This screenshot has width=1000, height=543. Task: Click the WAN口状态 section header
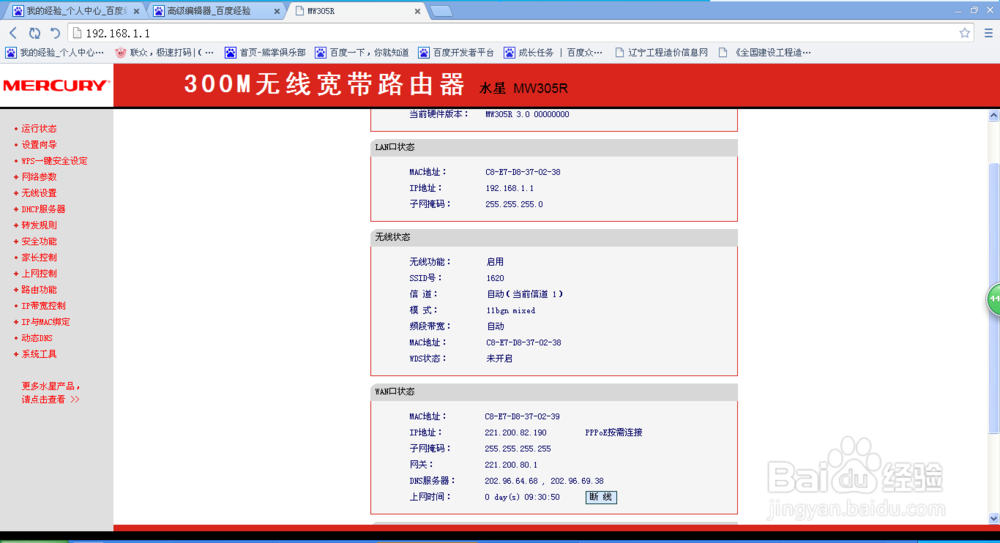pos(554,392)
